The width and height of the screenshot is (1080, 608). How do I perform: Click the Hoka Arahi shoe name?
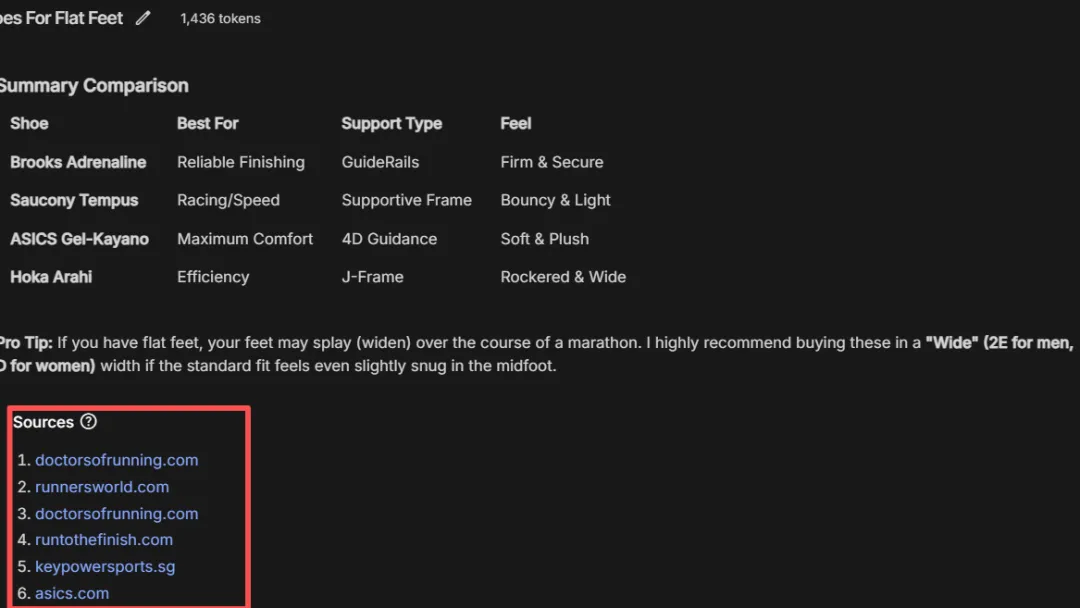pos(51,277)
